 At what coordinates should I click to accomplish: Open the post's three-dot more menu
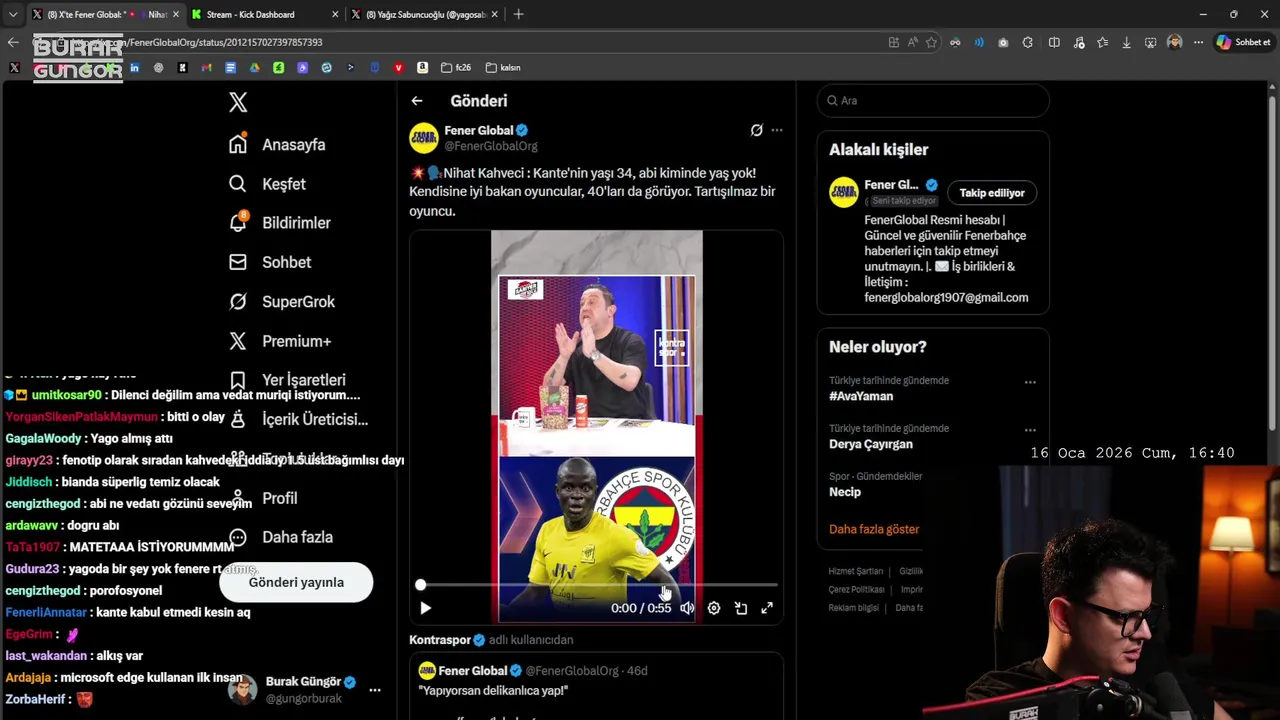click(x=777, y=130)
